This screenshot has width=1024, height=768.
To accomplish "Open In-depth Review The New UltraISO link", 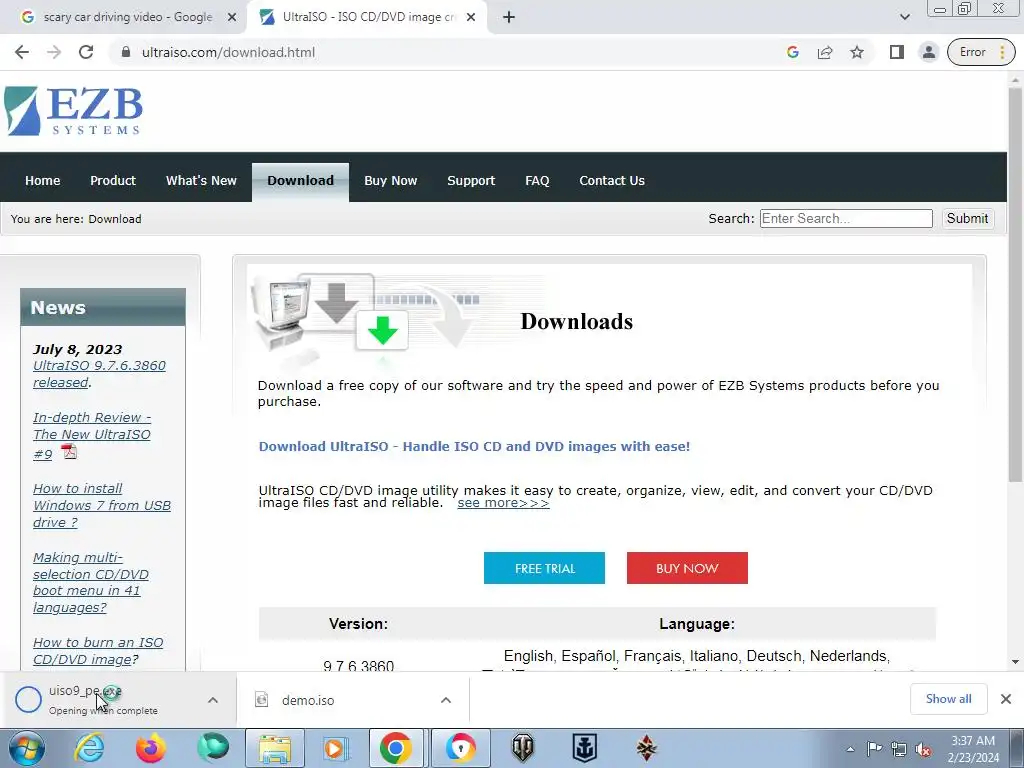I will [92, 436].
